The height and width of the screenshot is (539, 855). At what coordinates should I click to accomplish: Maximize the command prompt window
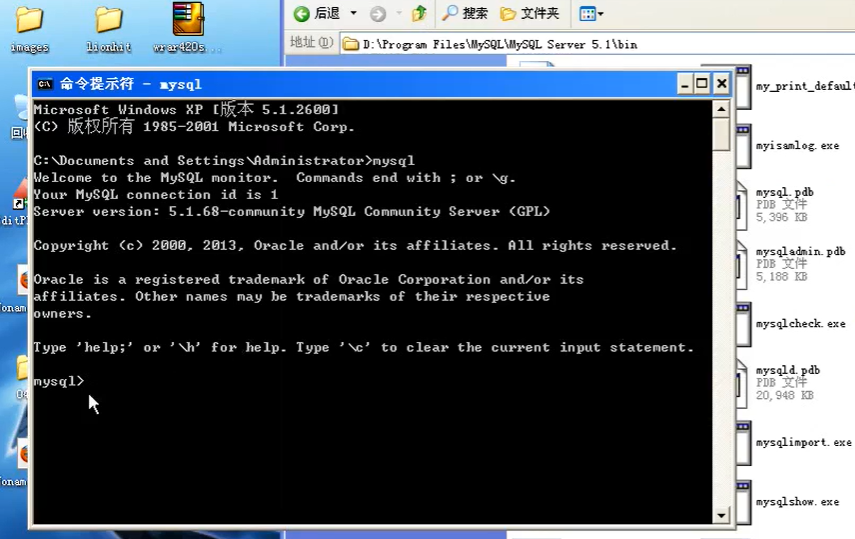point(702,84)
